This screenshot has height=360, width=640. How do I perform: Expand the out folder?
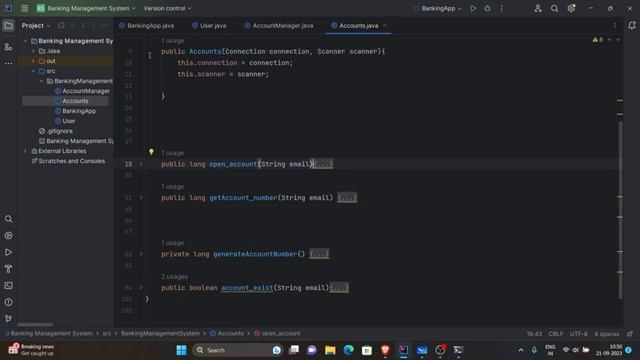pyautogui.click(x=33, y=61)
